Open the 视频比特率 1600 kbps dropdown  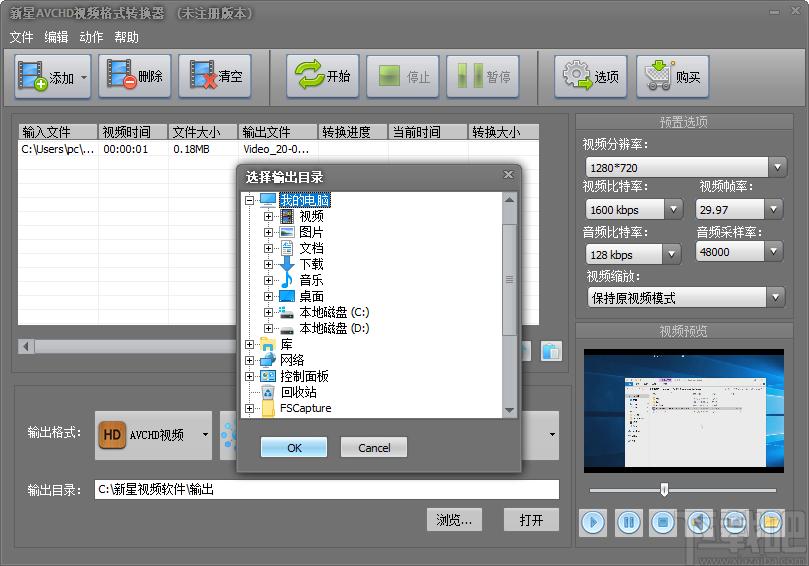[673, 209]
